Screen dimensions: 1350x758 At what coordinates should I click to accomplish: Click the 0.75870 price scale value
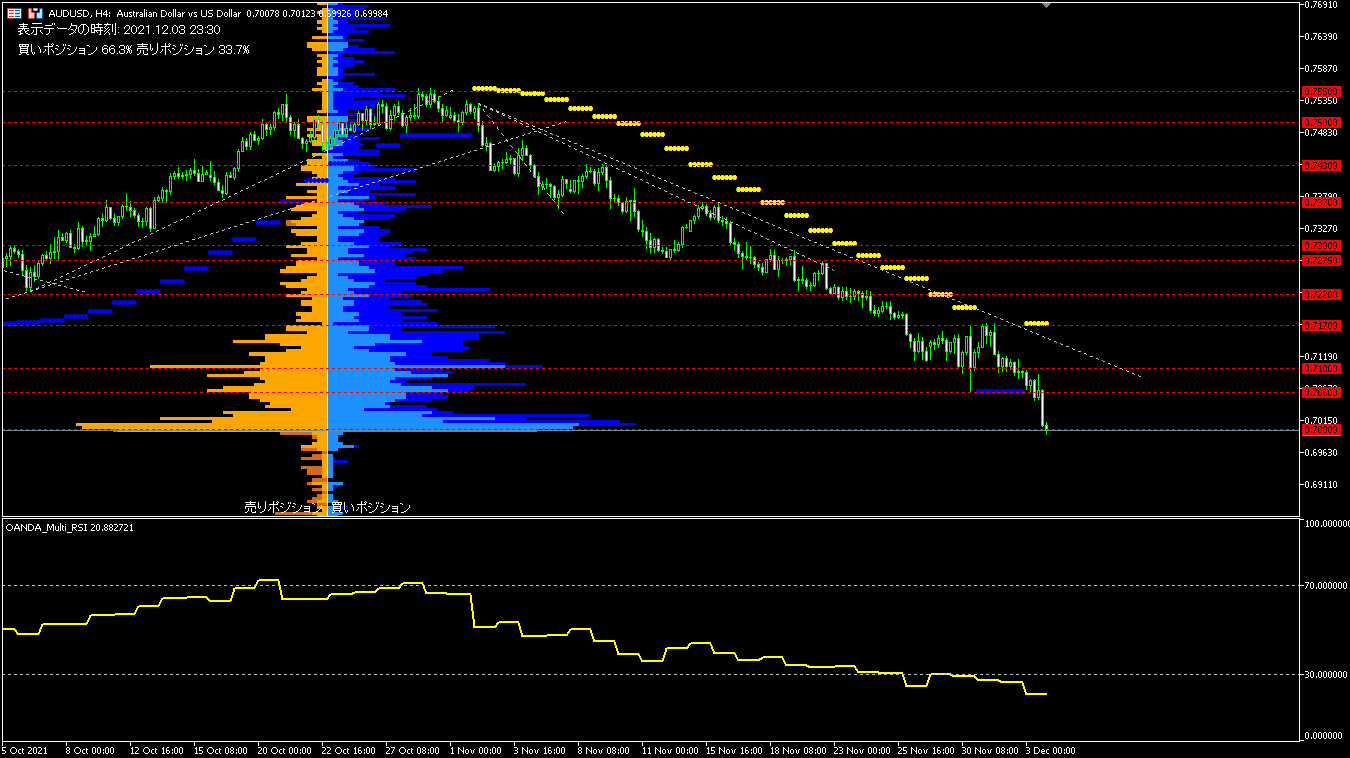coord(1322,69)
